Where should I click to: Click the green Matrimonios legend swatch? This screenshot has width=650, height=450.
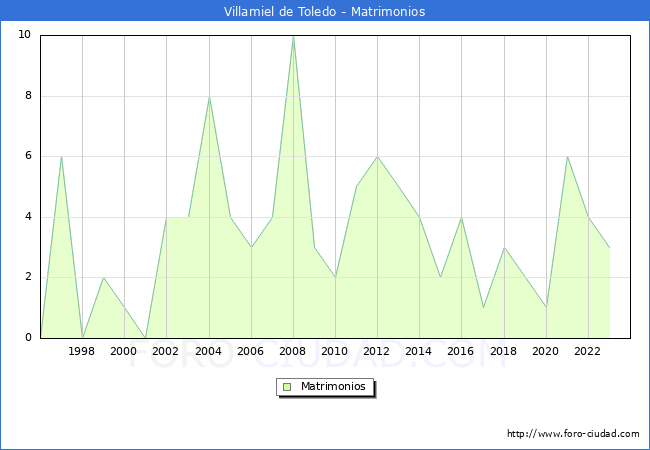click(287, 387)
